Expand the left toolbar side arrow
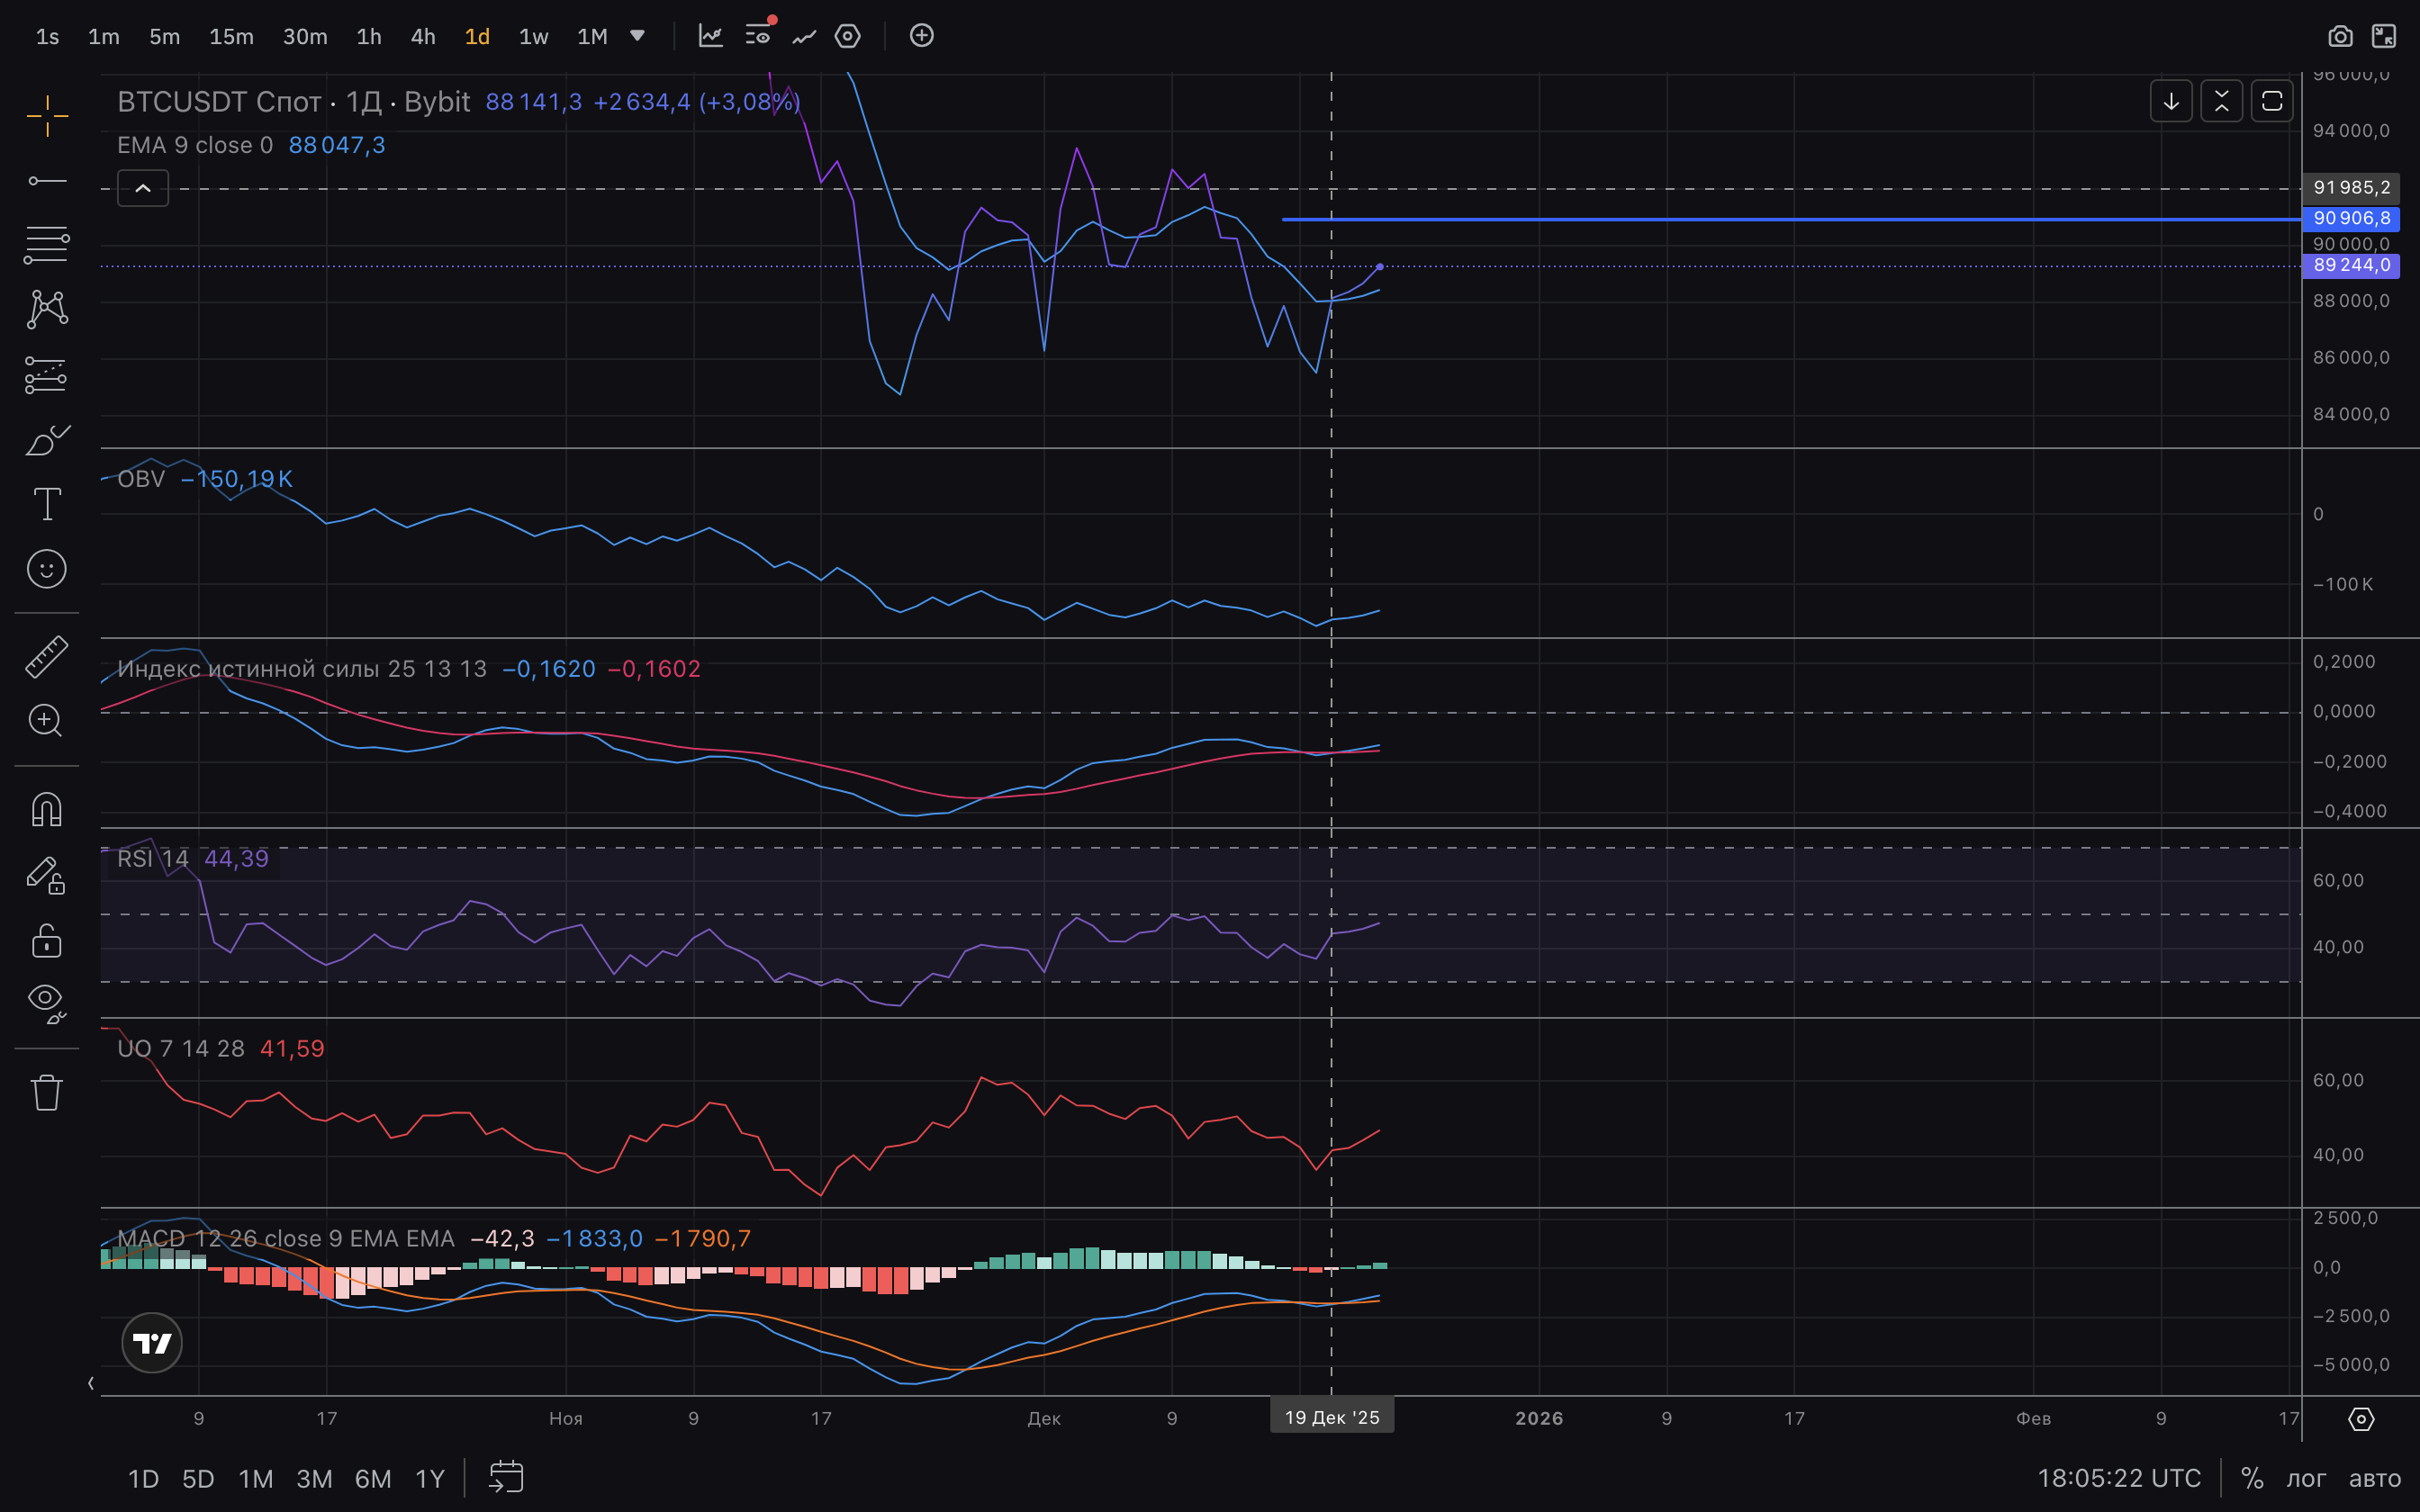The image size is (2420, 1512). click(x=91, y=1383)
